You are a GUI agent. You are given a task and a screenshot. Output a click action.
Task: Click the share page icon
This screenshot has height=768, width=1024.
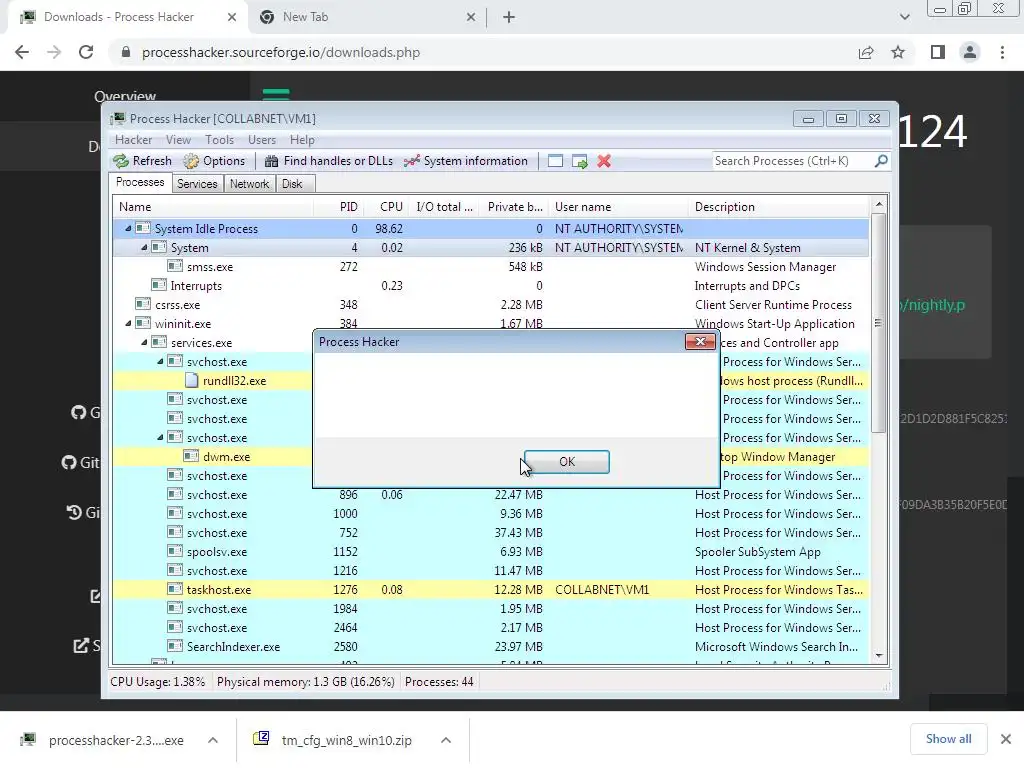pyautogui.click(x=866, y=52)
